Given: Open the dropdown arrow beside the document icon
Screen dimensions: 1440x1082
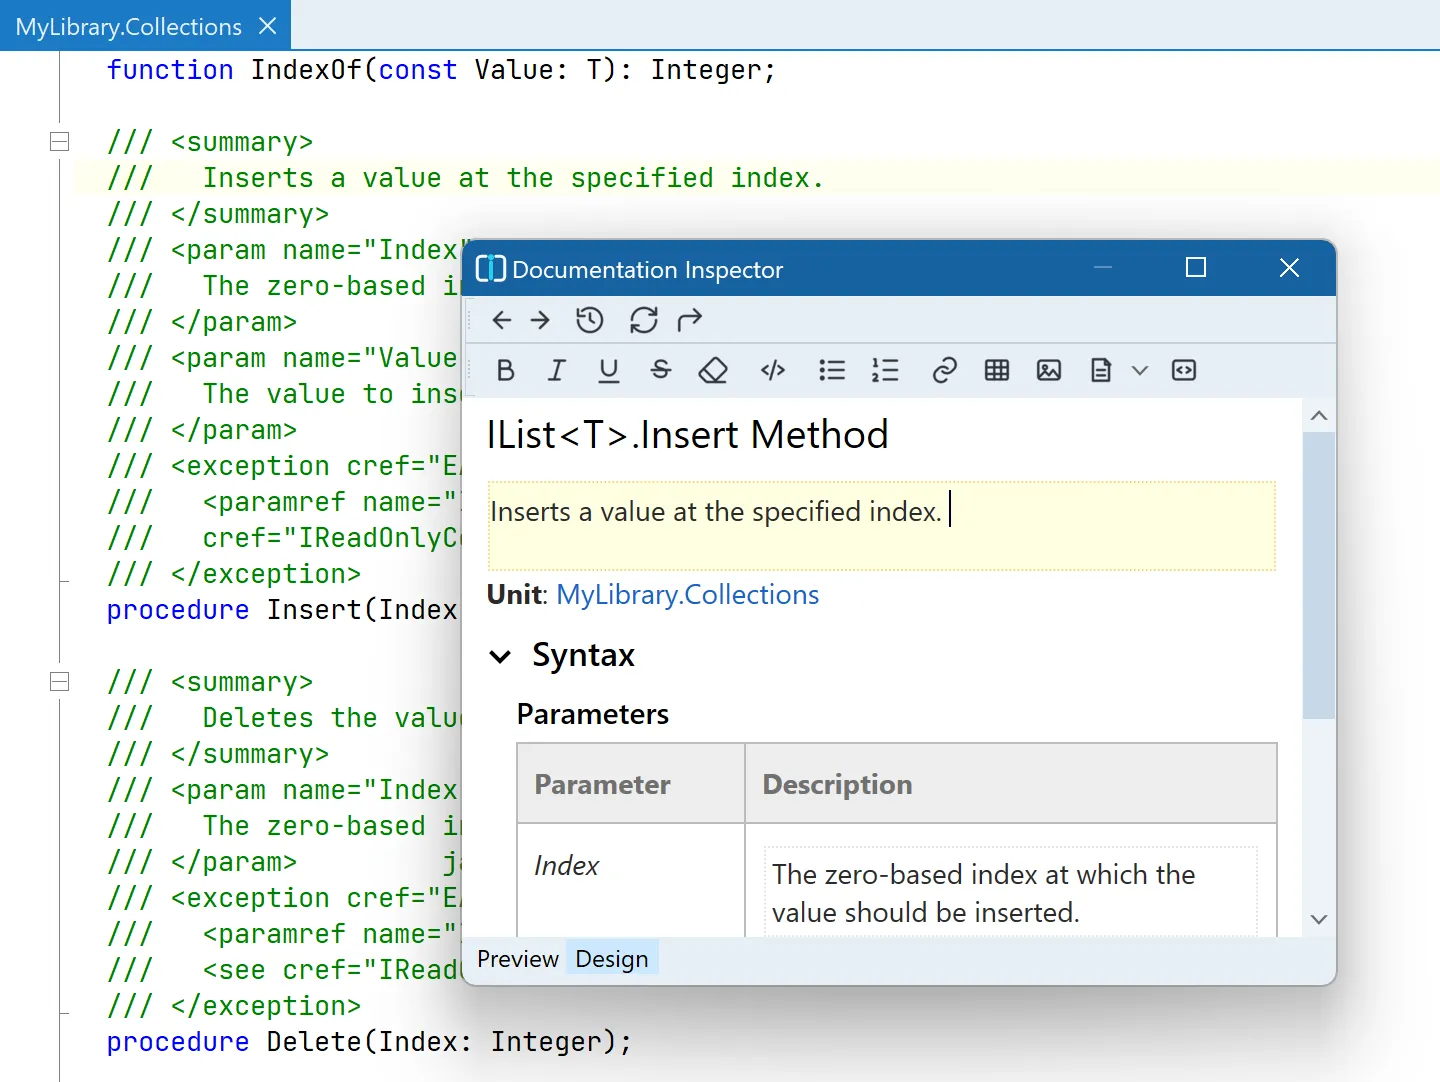Looking at the screenshot, I should point(1140,370).
